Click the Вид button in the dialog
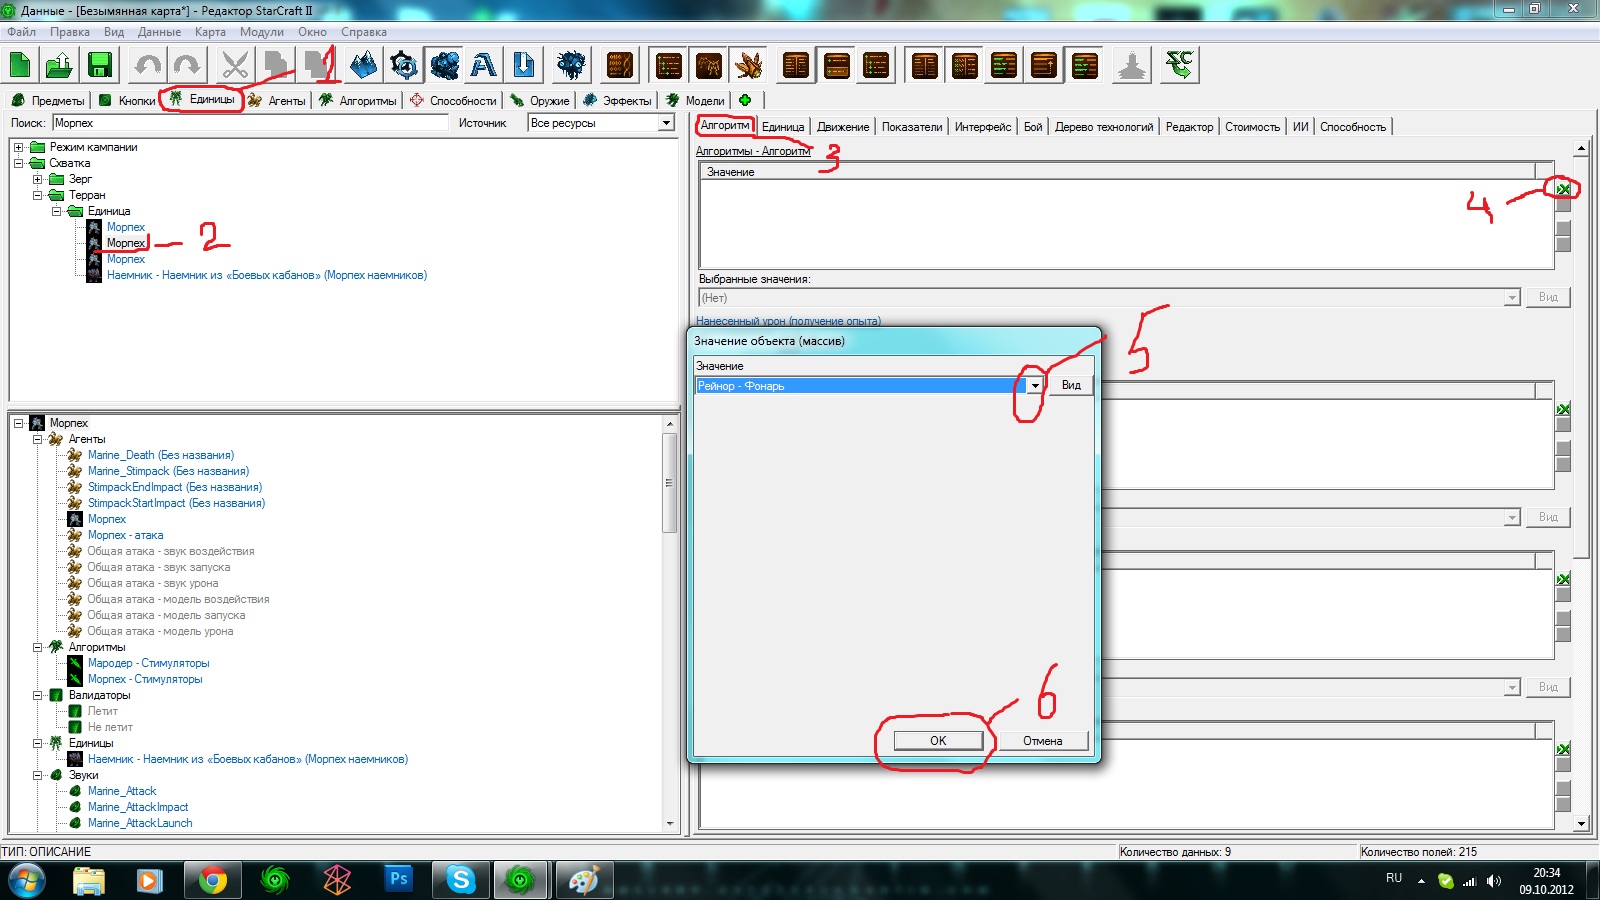 [x=1071, y=386]
